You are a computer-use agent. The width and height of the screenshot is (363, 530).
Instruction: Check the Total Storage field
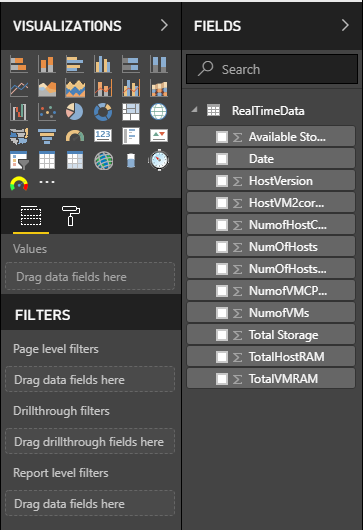point(222,335)
